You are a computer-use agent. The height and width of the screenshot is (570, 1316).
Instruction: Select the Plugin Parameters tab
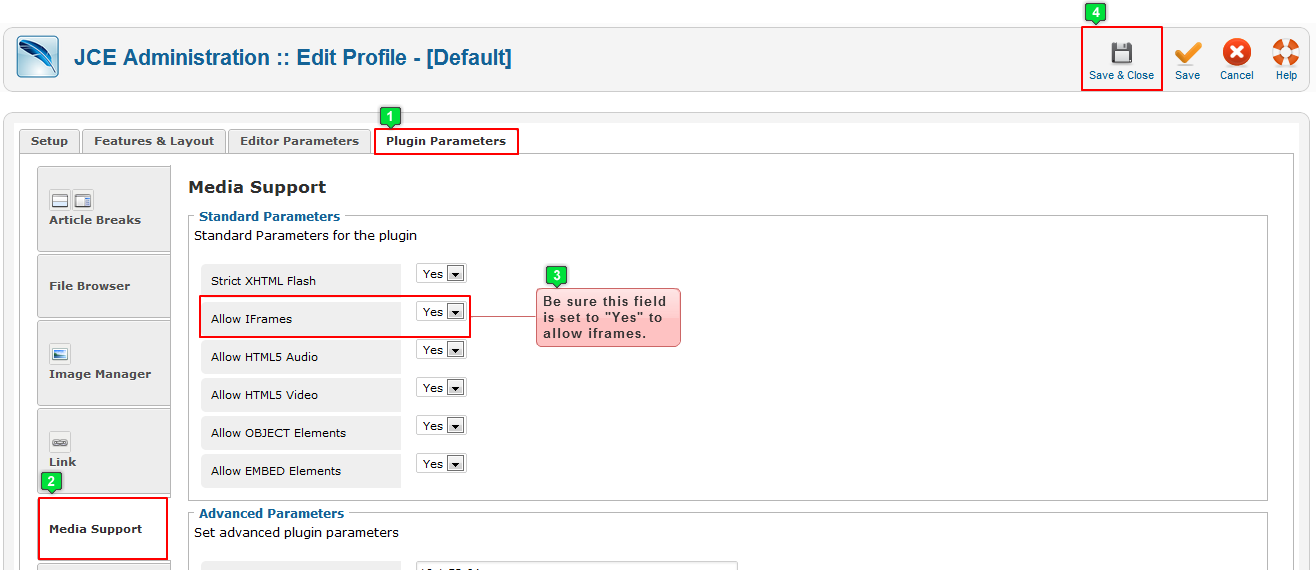tap(446, 141)
